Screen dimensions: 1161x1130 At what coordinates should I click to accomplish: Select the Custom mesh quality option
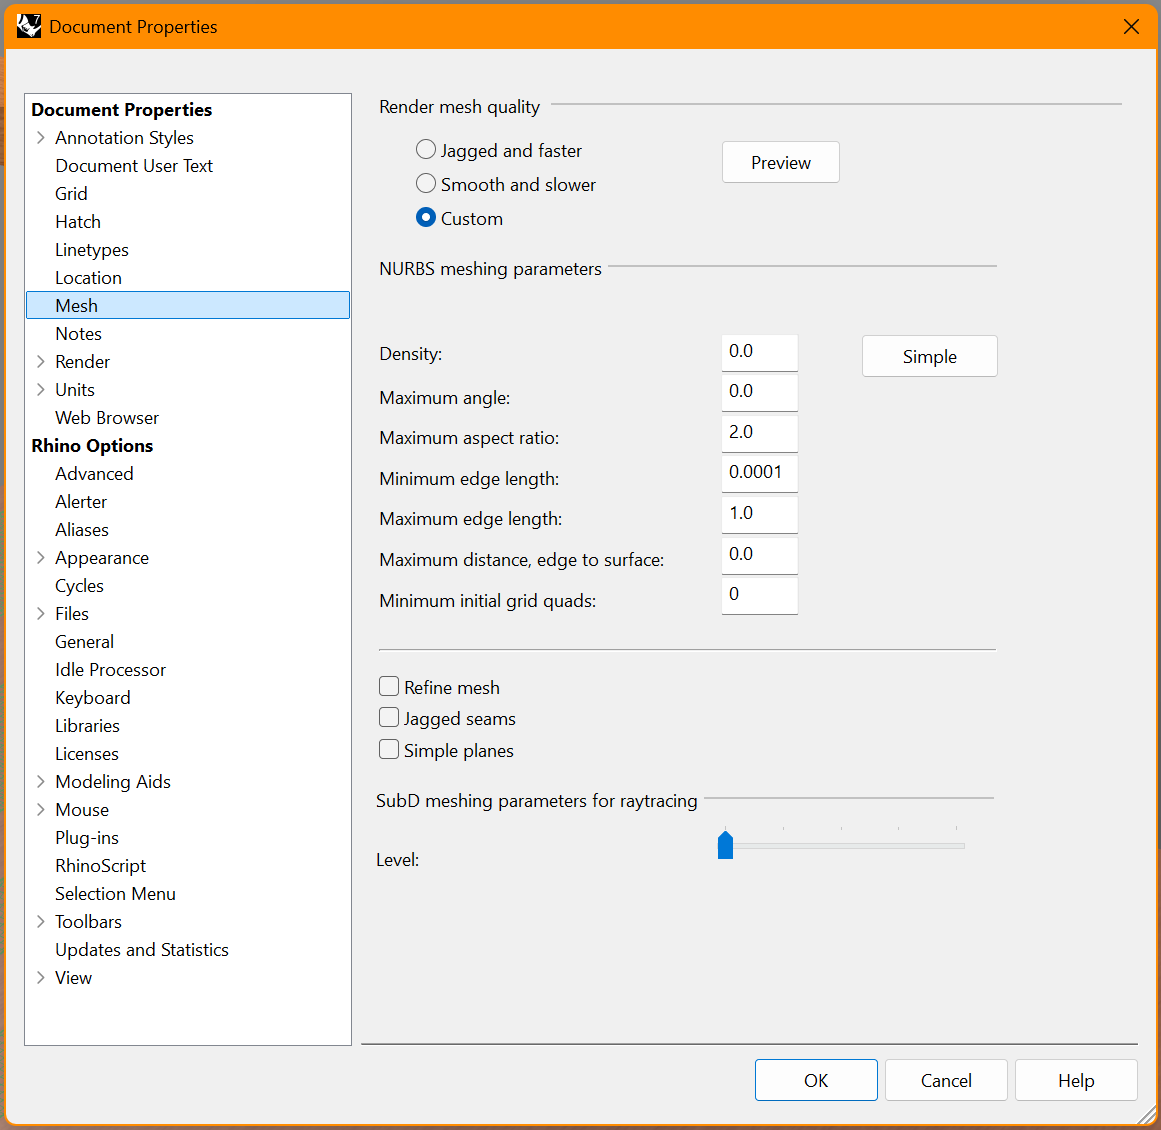click(426, 217)
